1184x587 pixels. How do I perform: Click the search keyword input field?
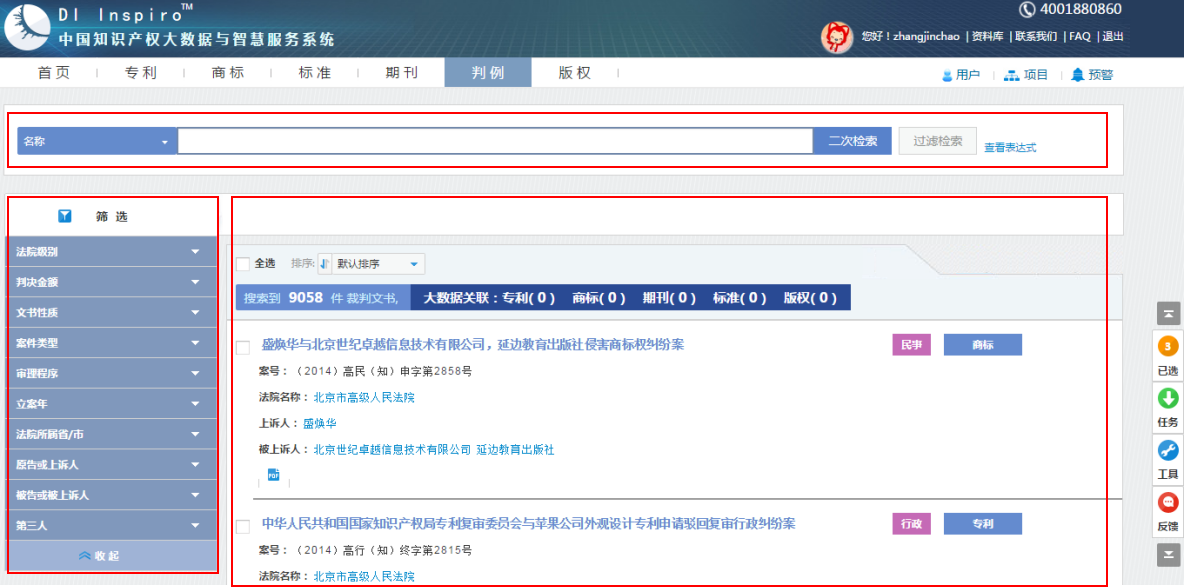pyautogui.click(x=495, y=141)
